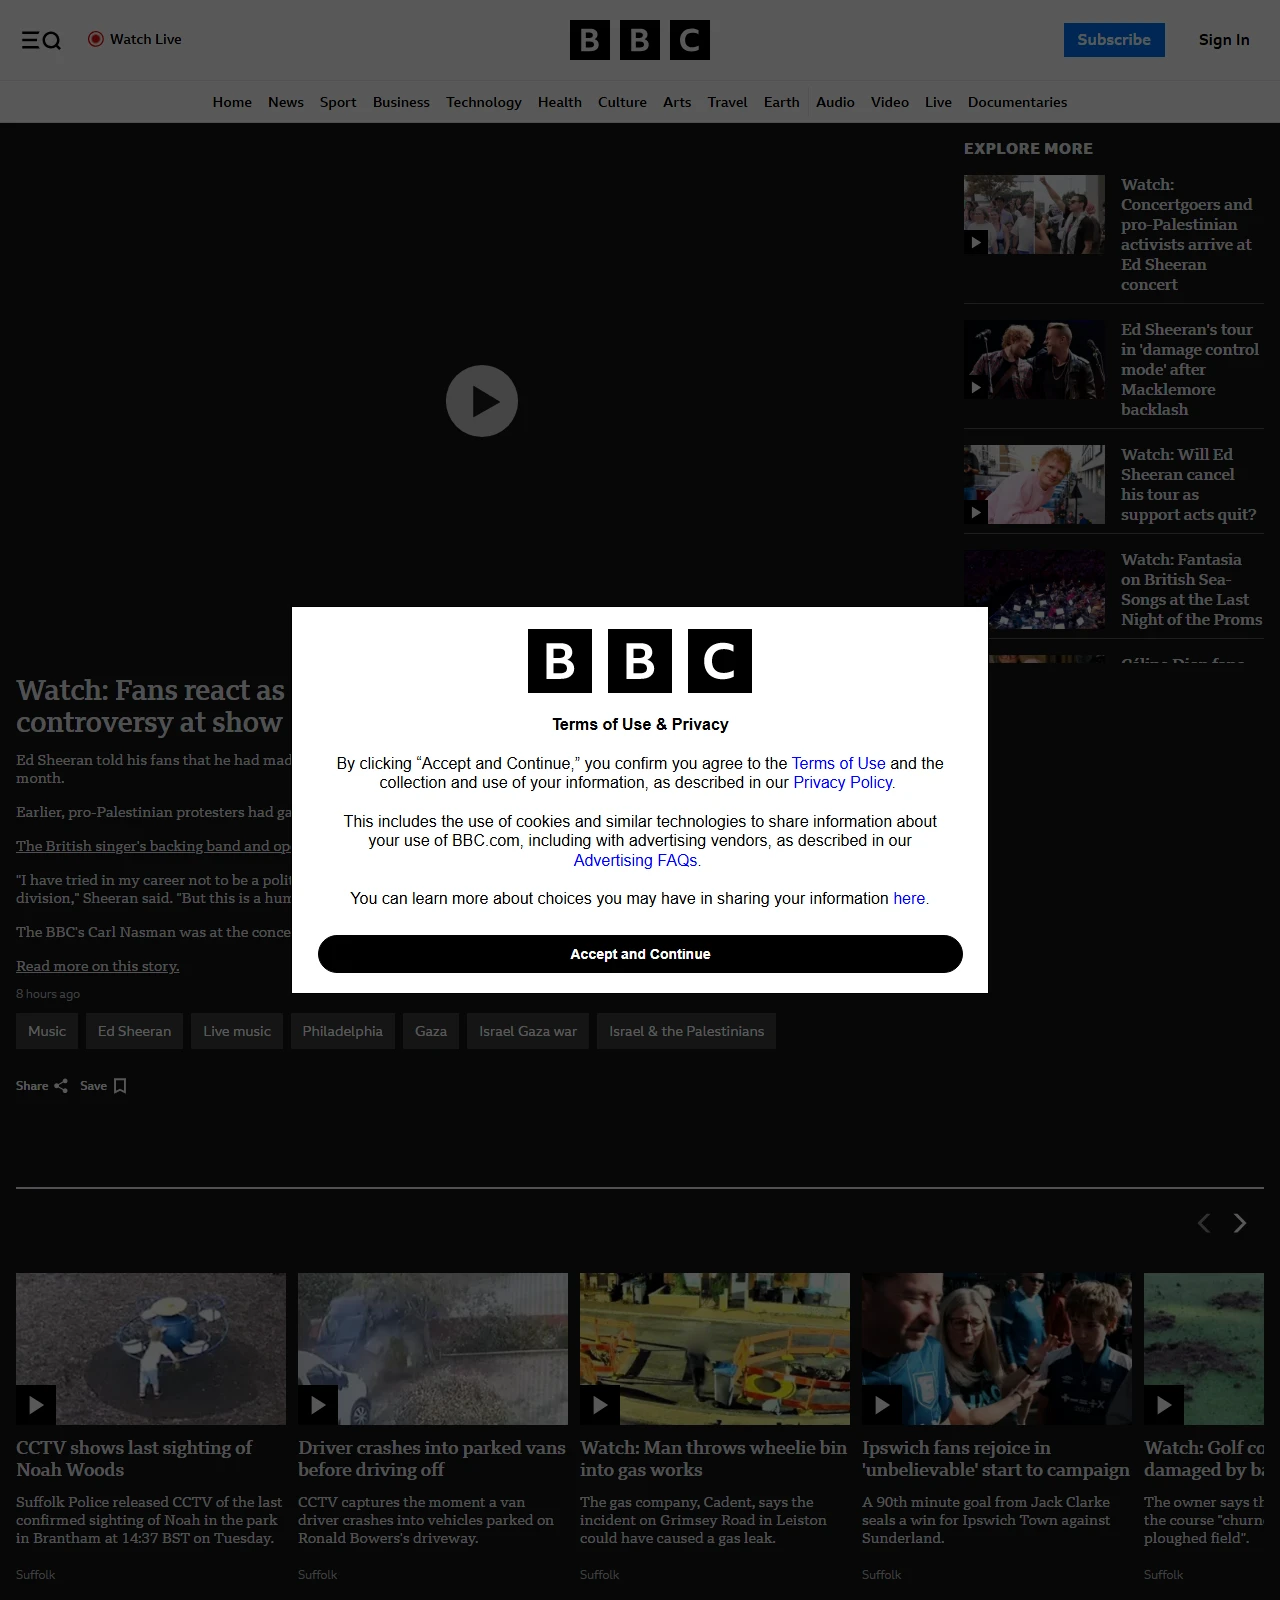Click the Live music tag
The width and height of the screenshot is (1280, 1600).
coord(237,1031)
